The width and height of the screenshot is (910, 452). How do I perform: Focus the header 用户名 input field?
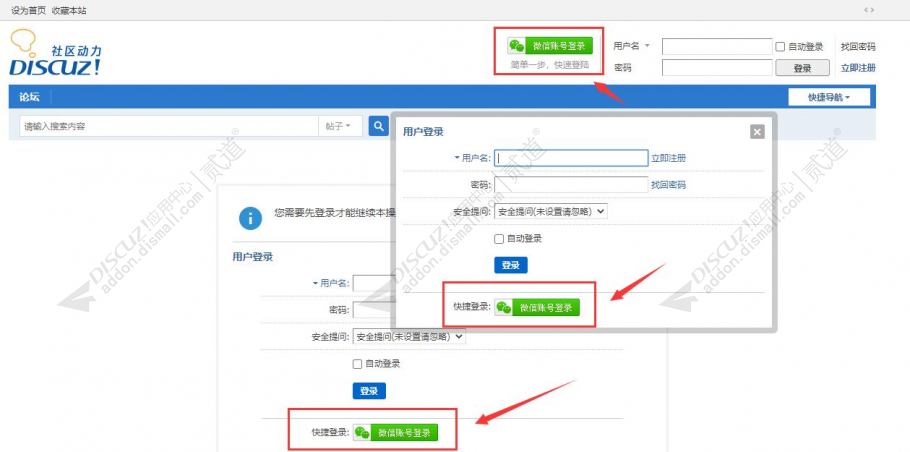pyautogui.click(x=717, y=46)
